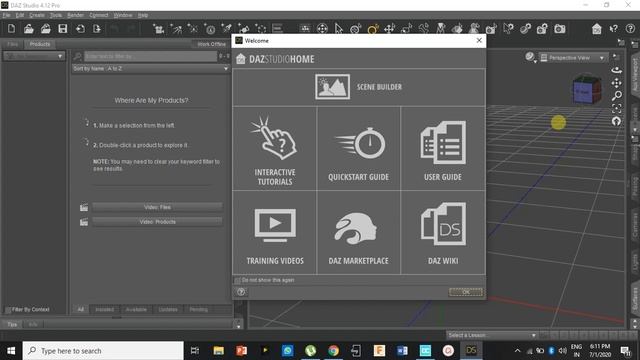The image size is (640, 360).
Task: Click the Open file folder icon
Action: click(x=29, y=29)
